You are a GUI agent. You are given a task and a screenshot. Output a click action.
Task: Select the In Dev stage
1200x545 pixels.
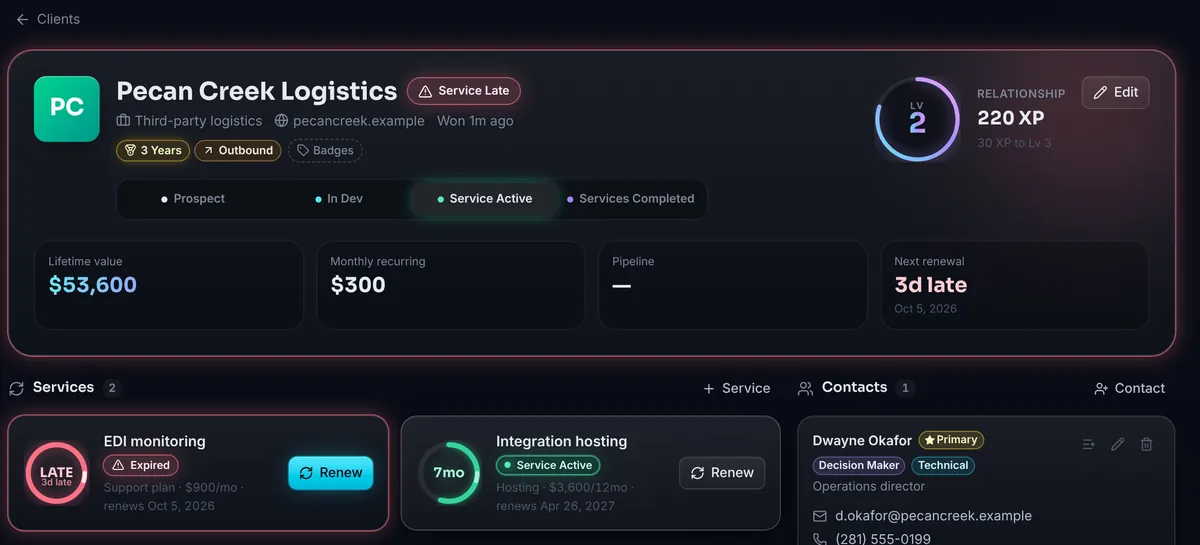(339, 199)
